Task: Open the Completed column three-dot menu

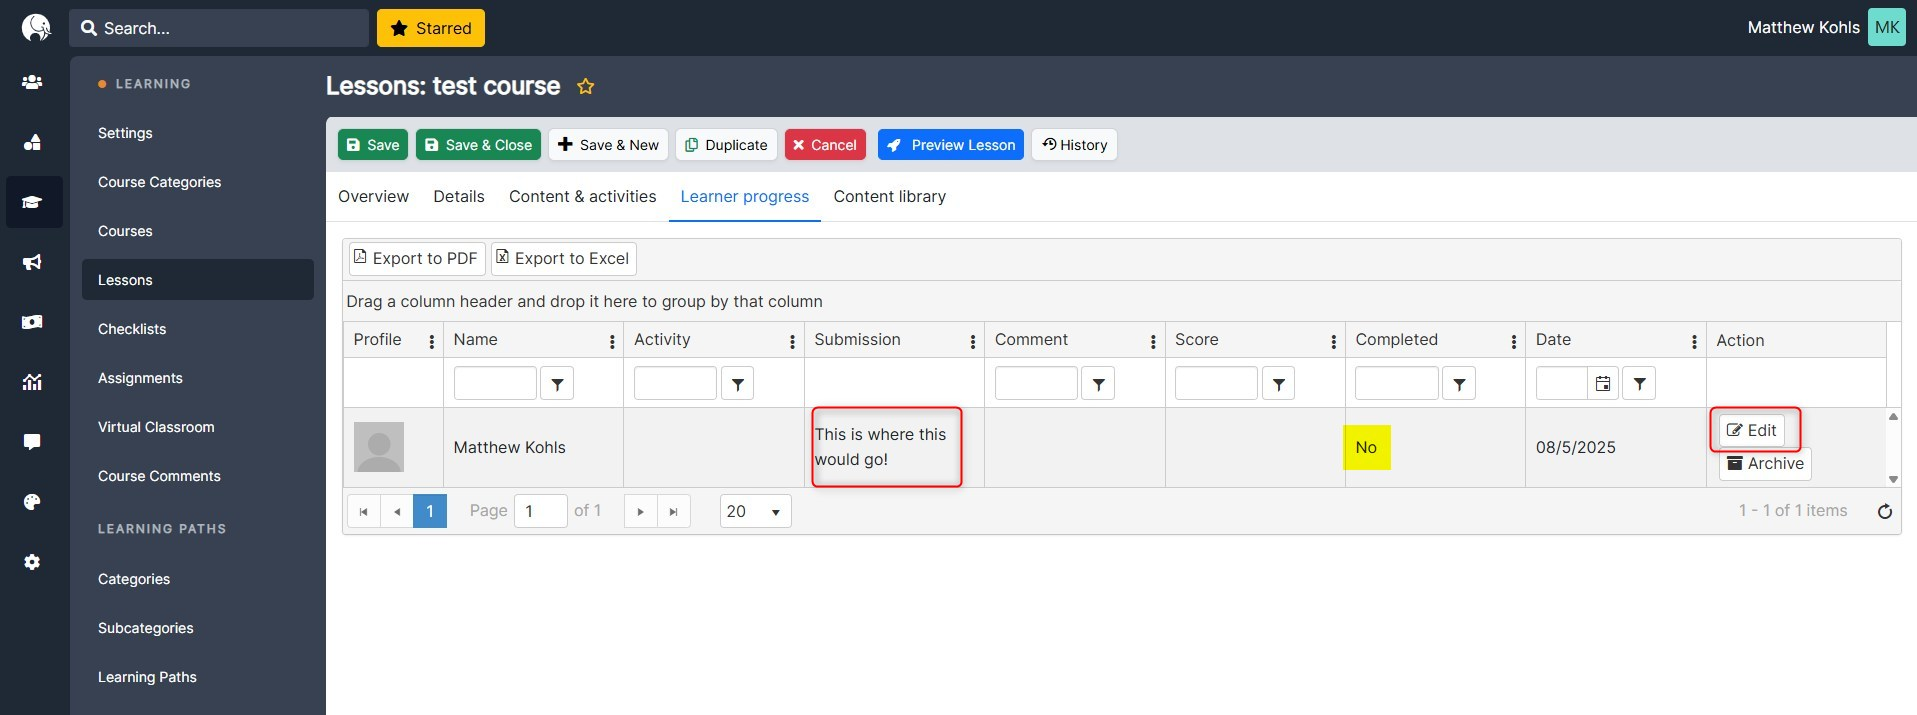Action: coord(1513,342)
